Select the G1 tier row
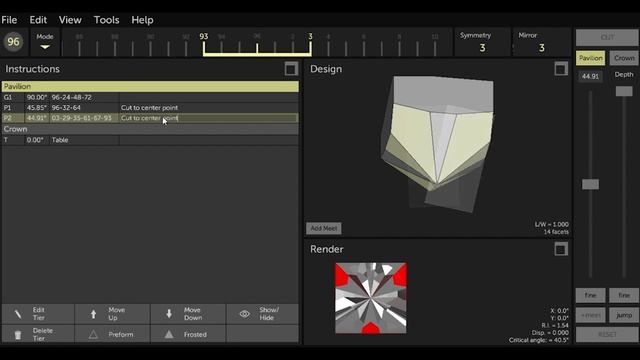Screen dimensions: 640x360 pos(150,98)
